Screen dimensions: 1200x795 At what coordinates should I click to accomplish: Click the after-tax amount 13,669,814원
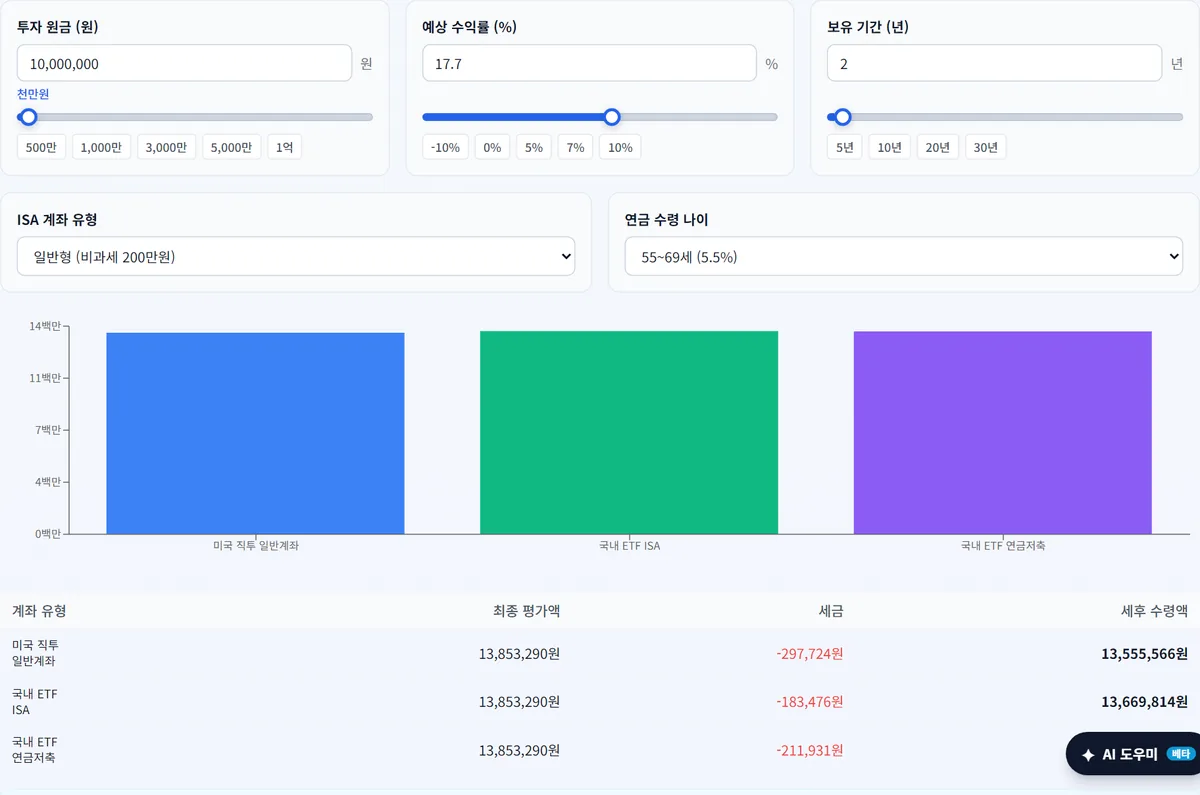1144,702
